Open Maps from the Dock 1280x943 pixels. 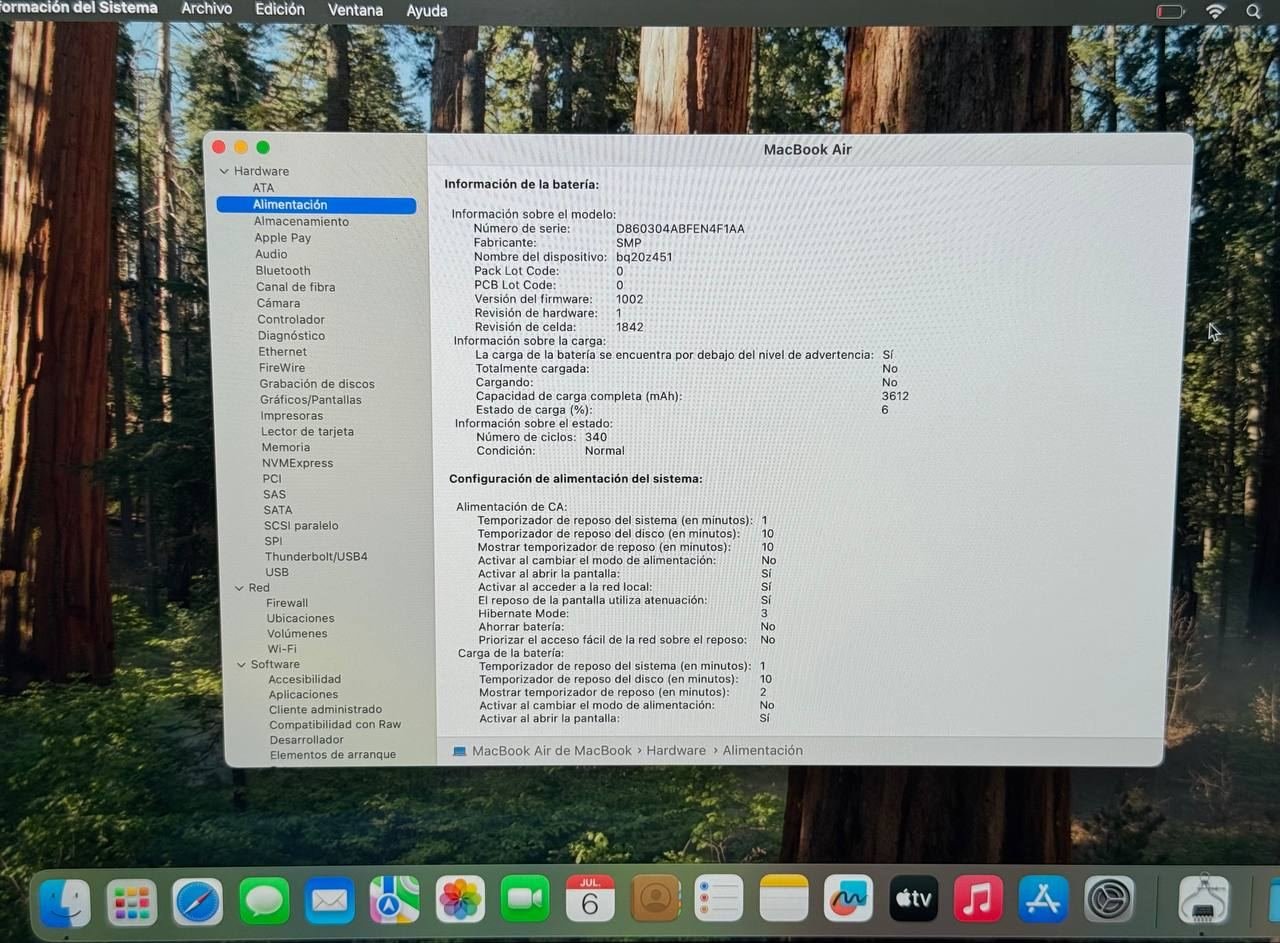click(394, 900)
